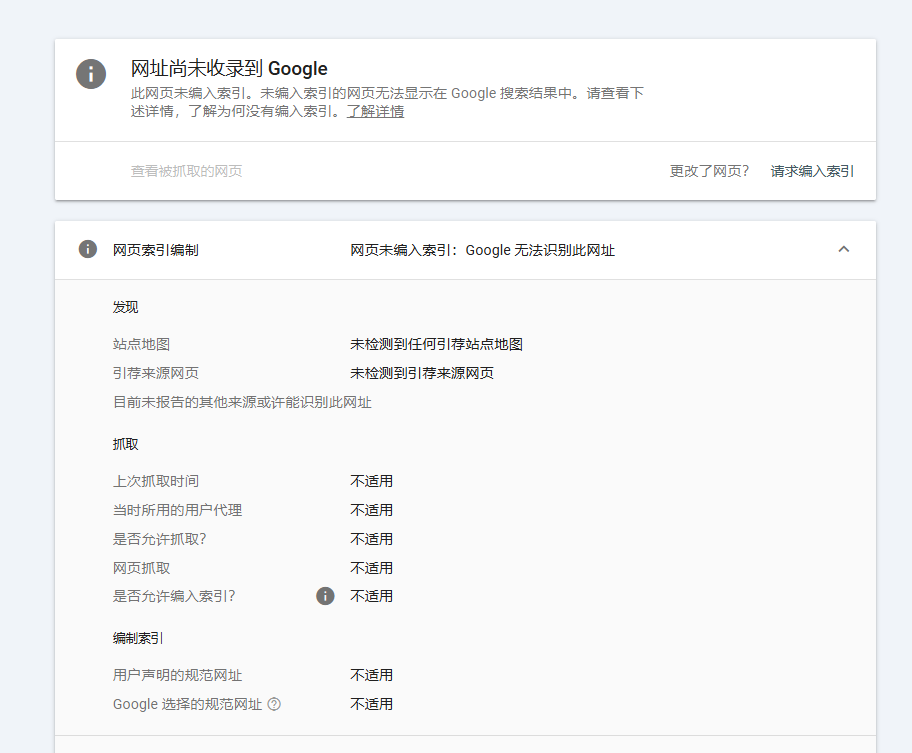Click the 不适用 value for 是否允许抓取?
Screen dimensions: 912x753
(x=371, y=540)
